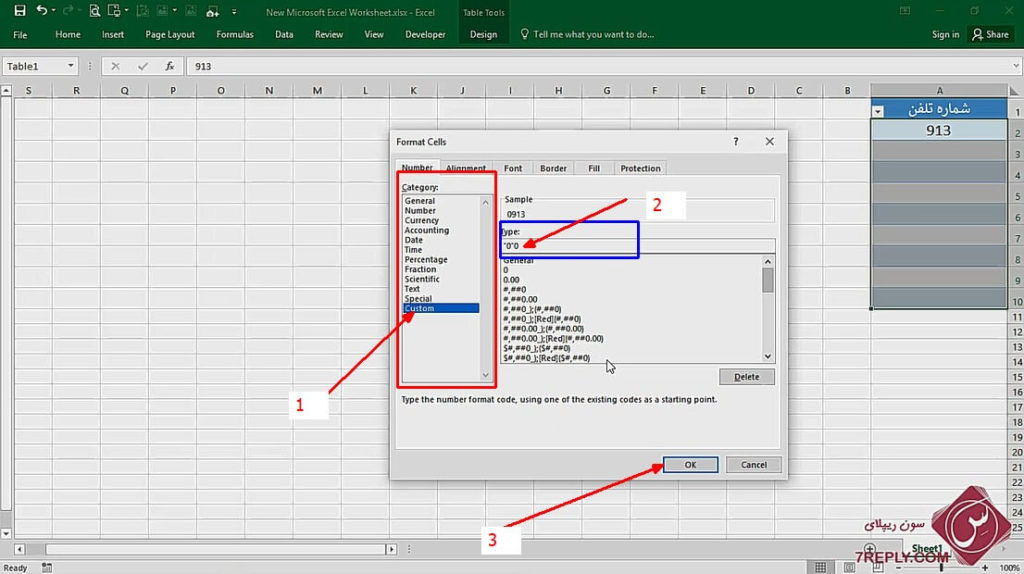Click the cancel X icon in formula bar
This screenshot has height=574, width=1024.
(116, 66)
